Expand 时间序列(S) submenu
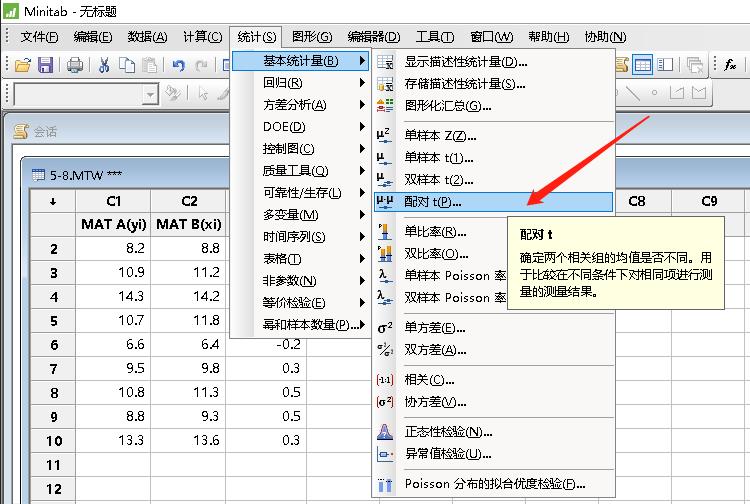 (300, 237)
